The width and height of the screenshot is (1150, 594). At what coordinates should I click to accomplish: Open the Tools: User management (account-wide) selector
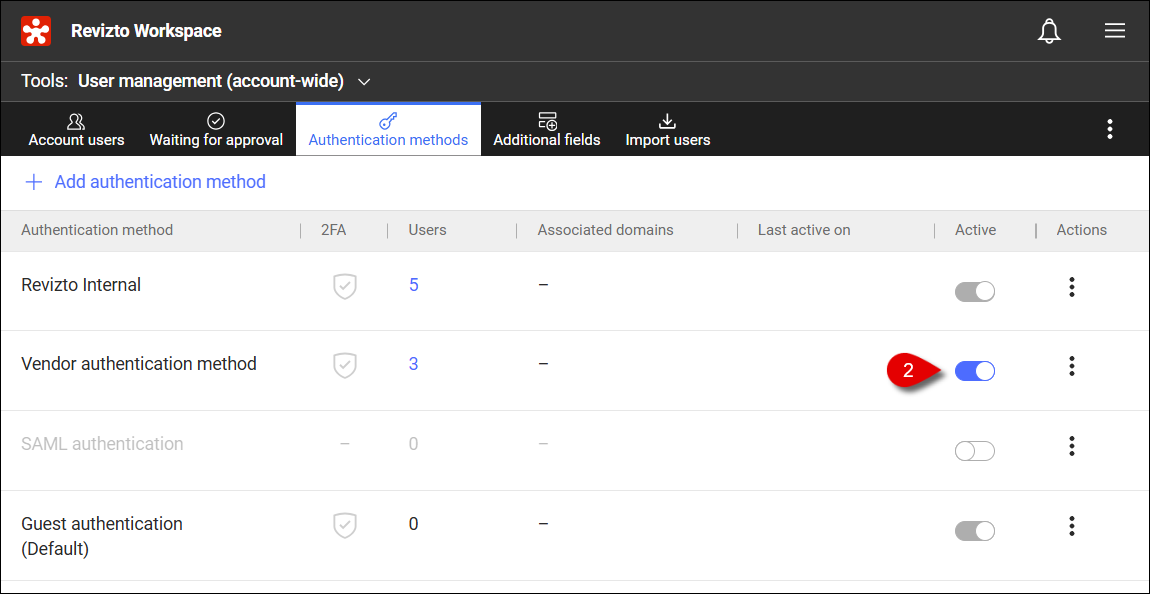coord(196,81)
